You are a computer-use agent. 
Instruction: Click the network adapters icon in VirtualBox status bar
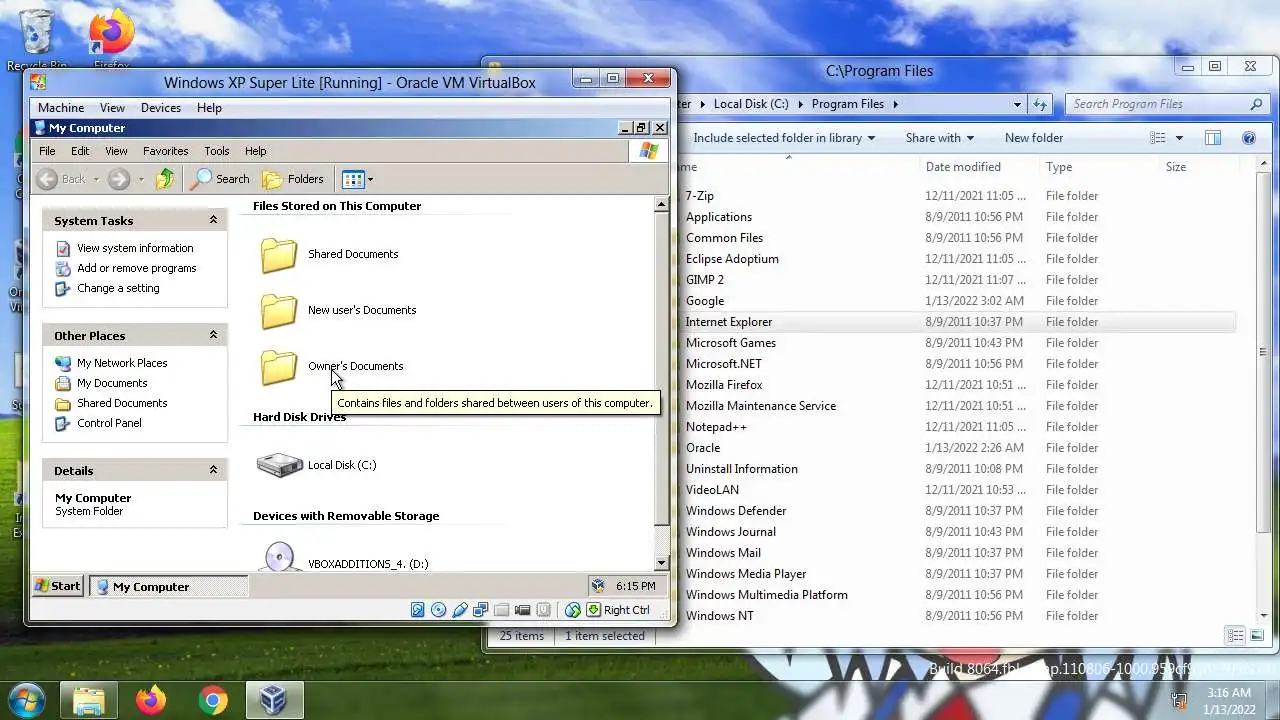480,610
